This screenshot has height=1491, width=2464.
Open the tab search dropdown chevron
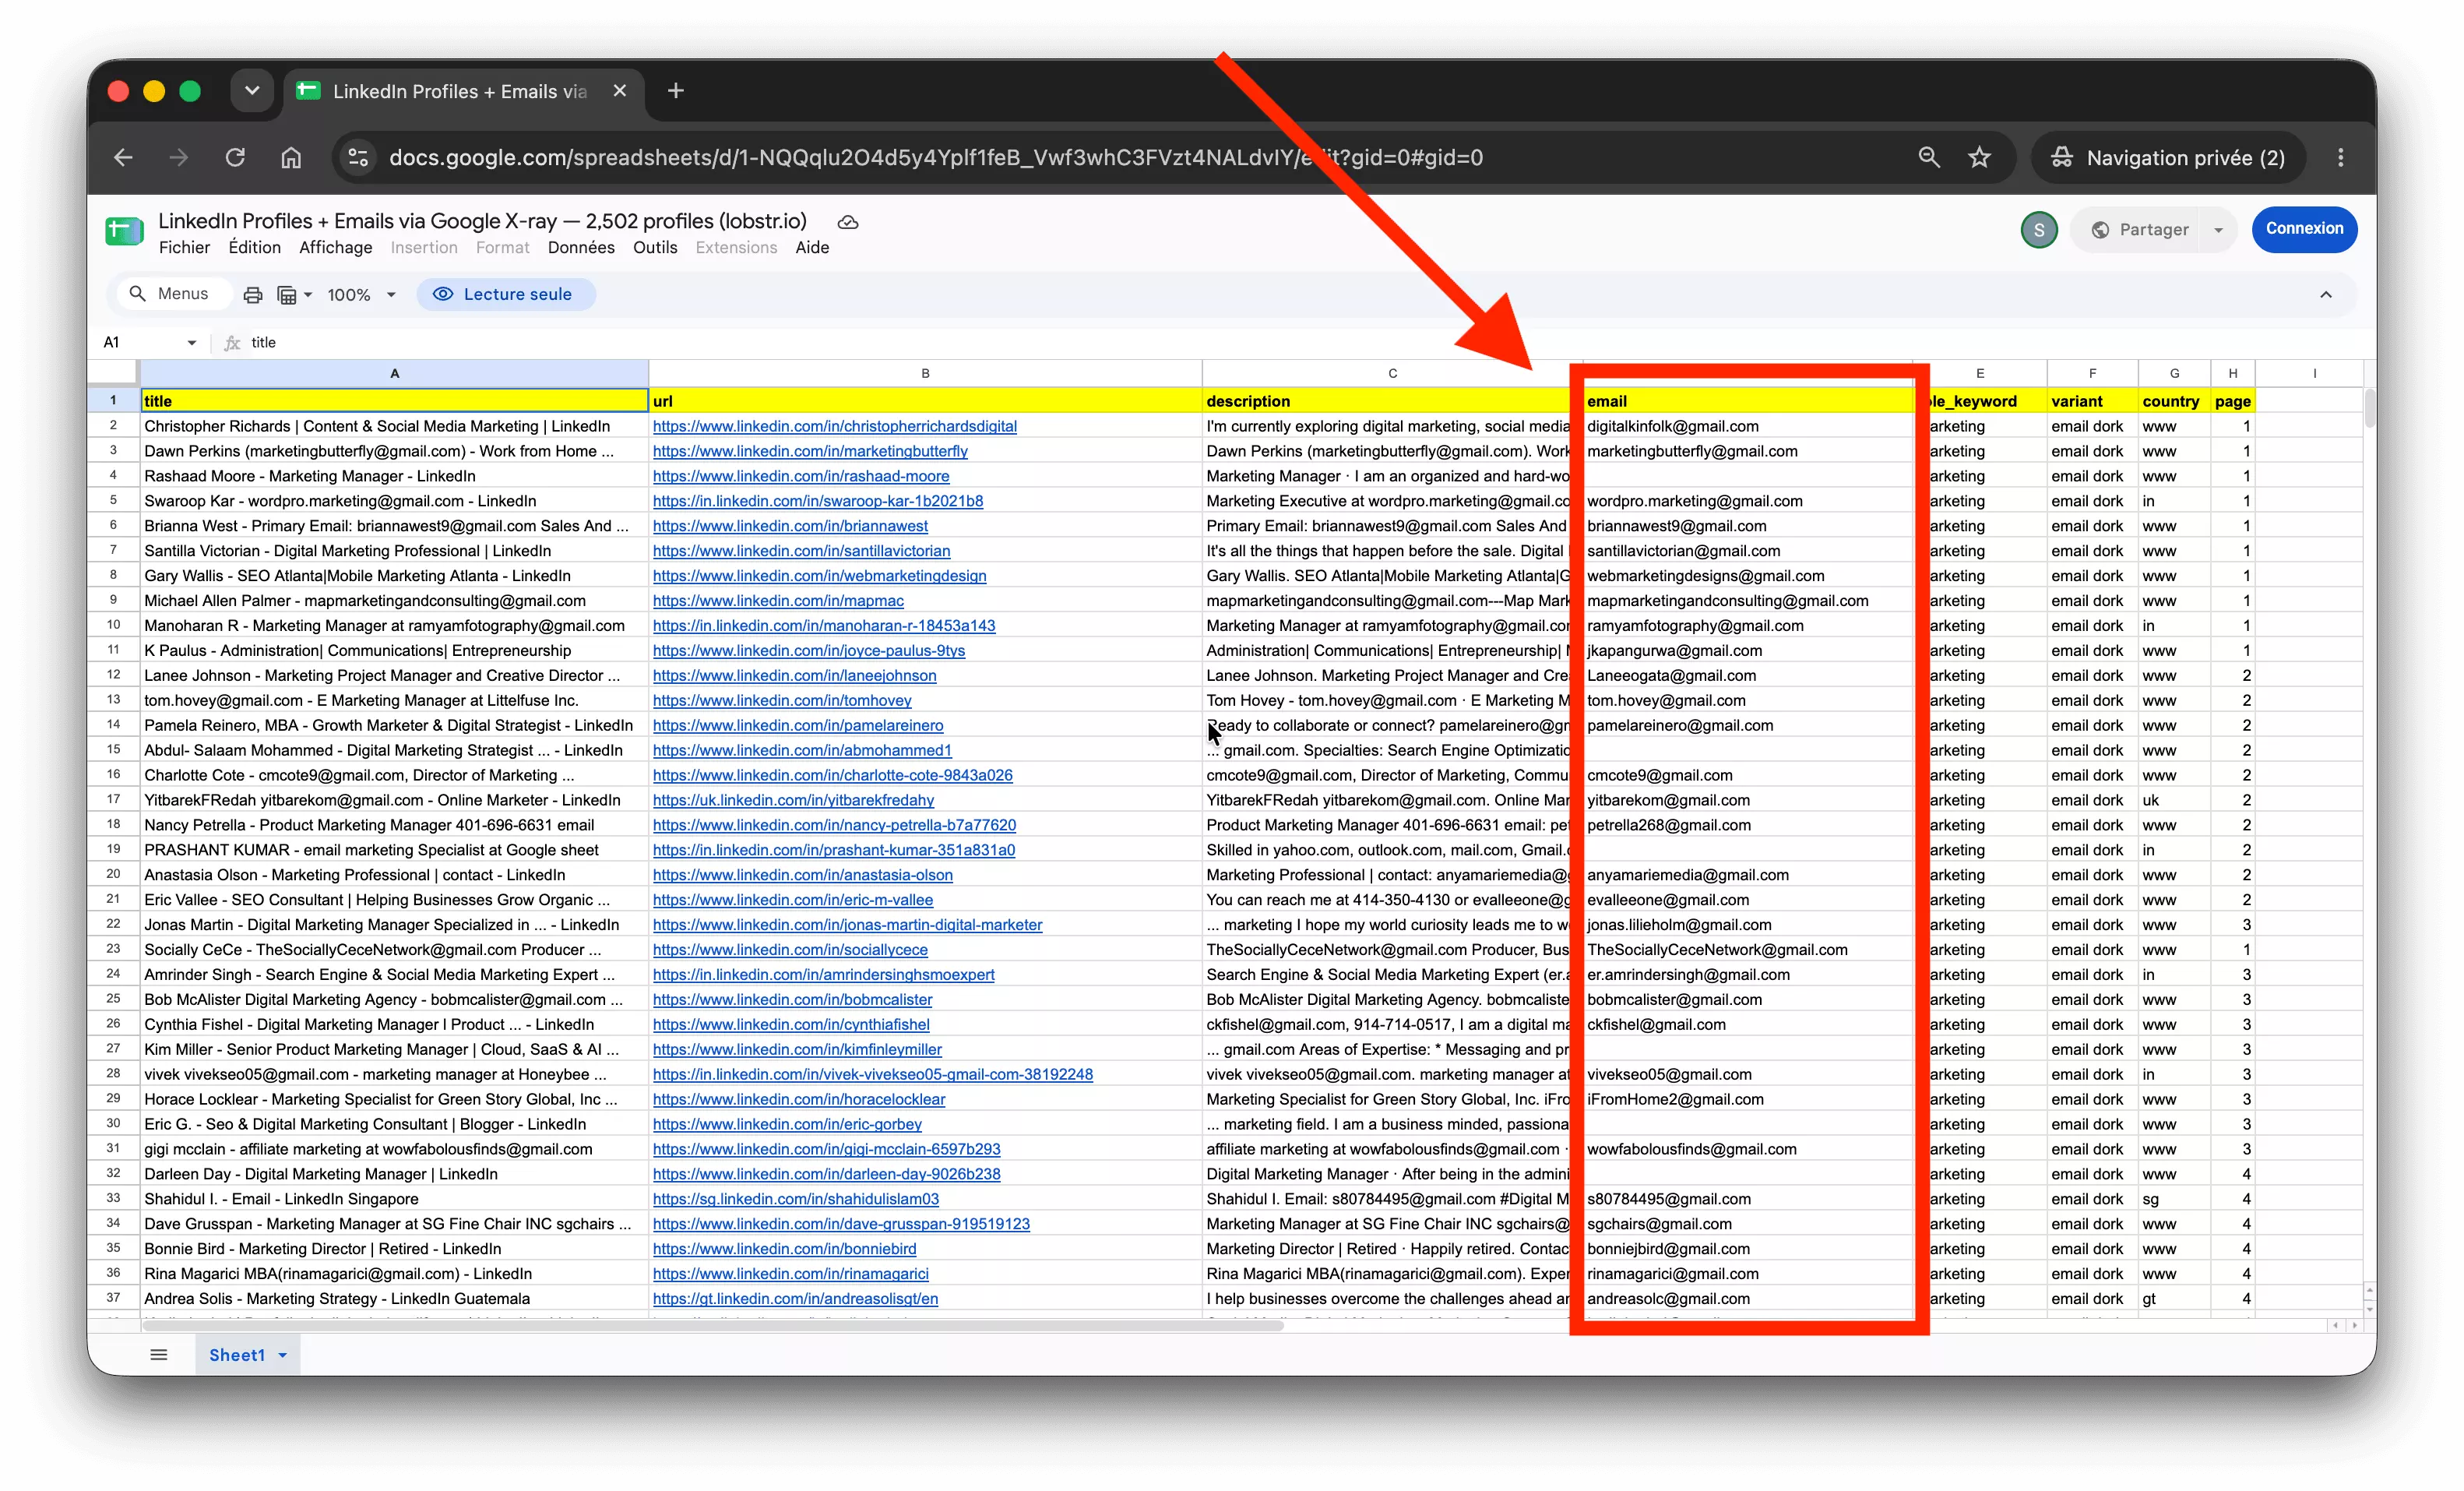point(252,91)
